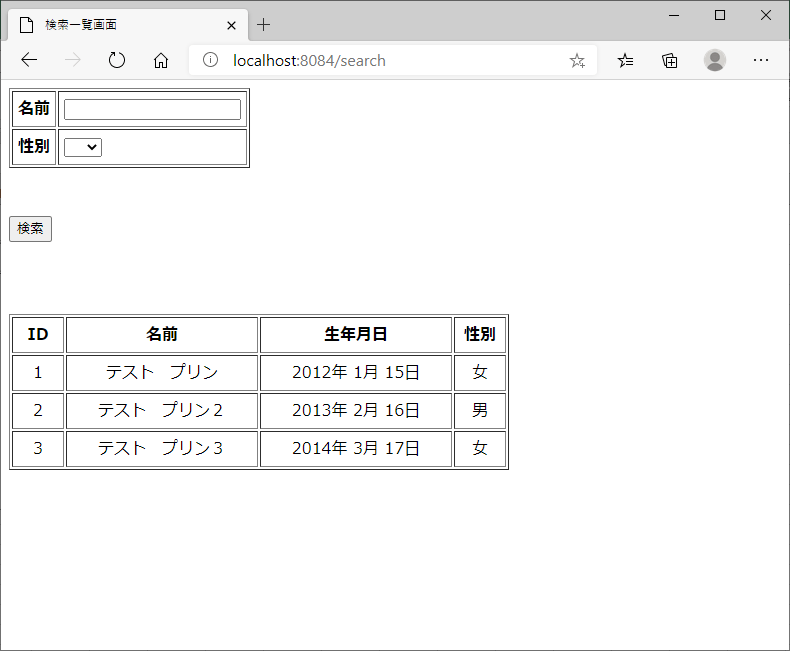Viewport: 790px width, 651px height.
Task: Click the 生年月日 column header
Action: point(356,334)
